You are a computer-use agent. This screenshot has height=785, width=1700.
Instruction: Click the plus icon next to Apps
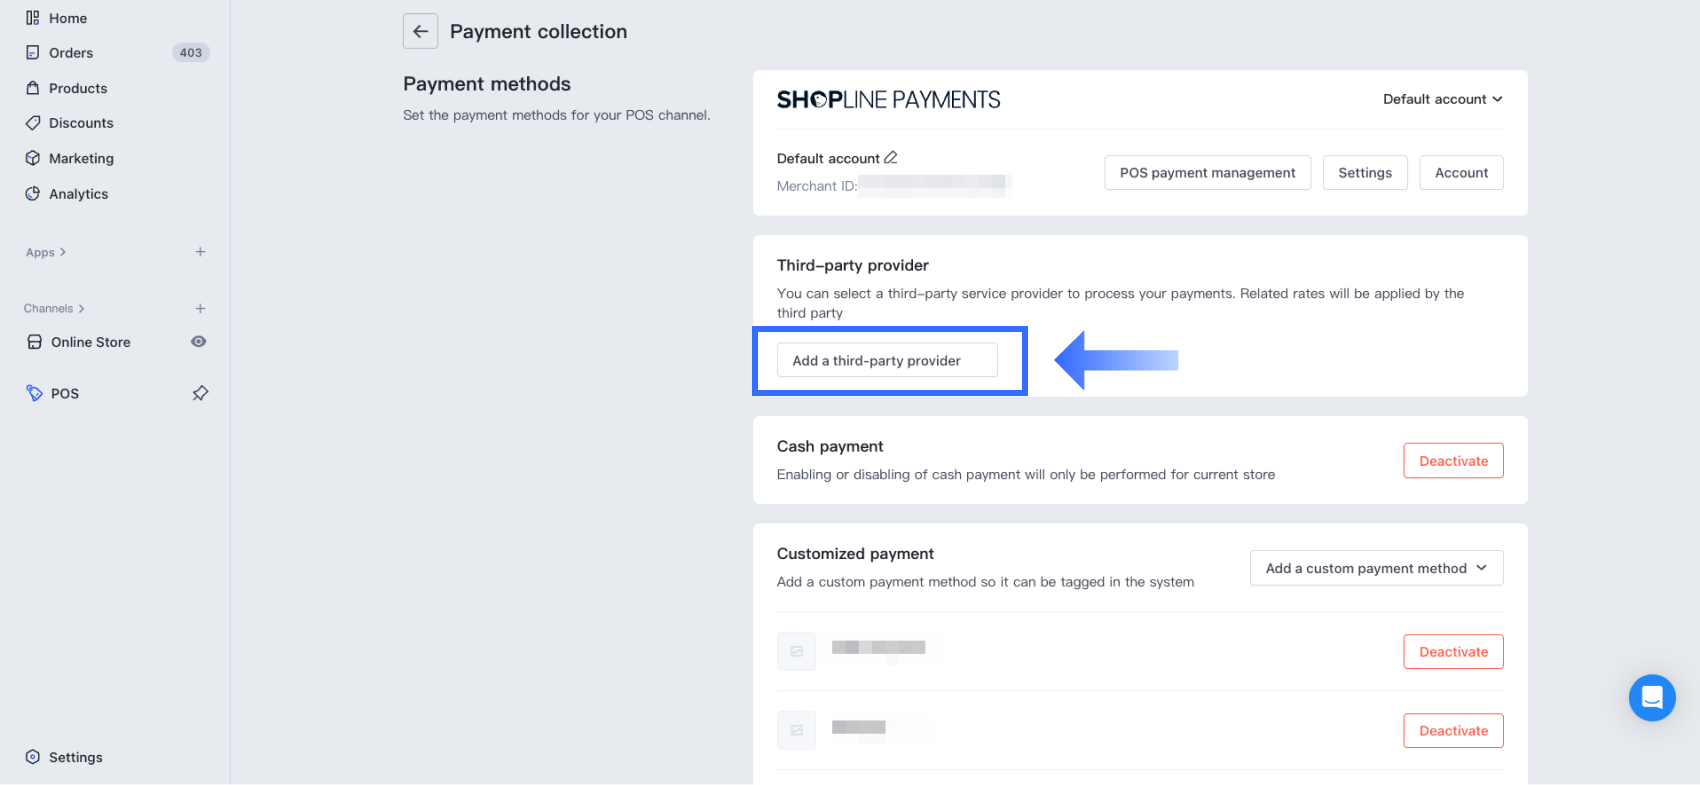[200, 252]
